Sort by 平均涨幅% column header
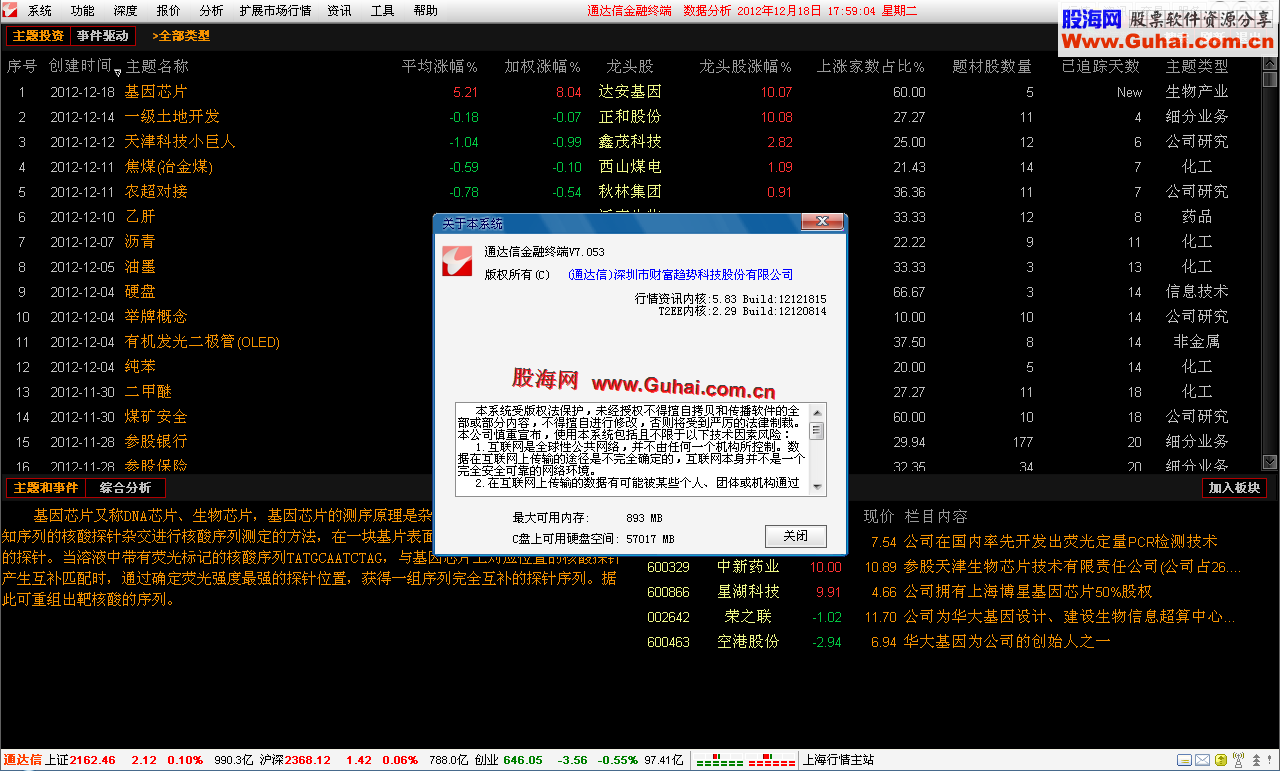The width and height of the screenshot is (1280, 771). tap(439, 67)
